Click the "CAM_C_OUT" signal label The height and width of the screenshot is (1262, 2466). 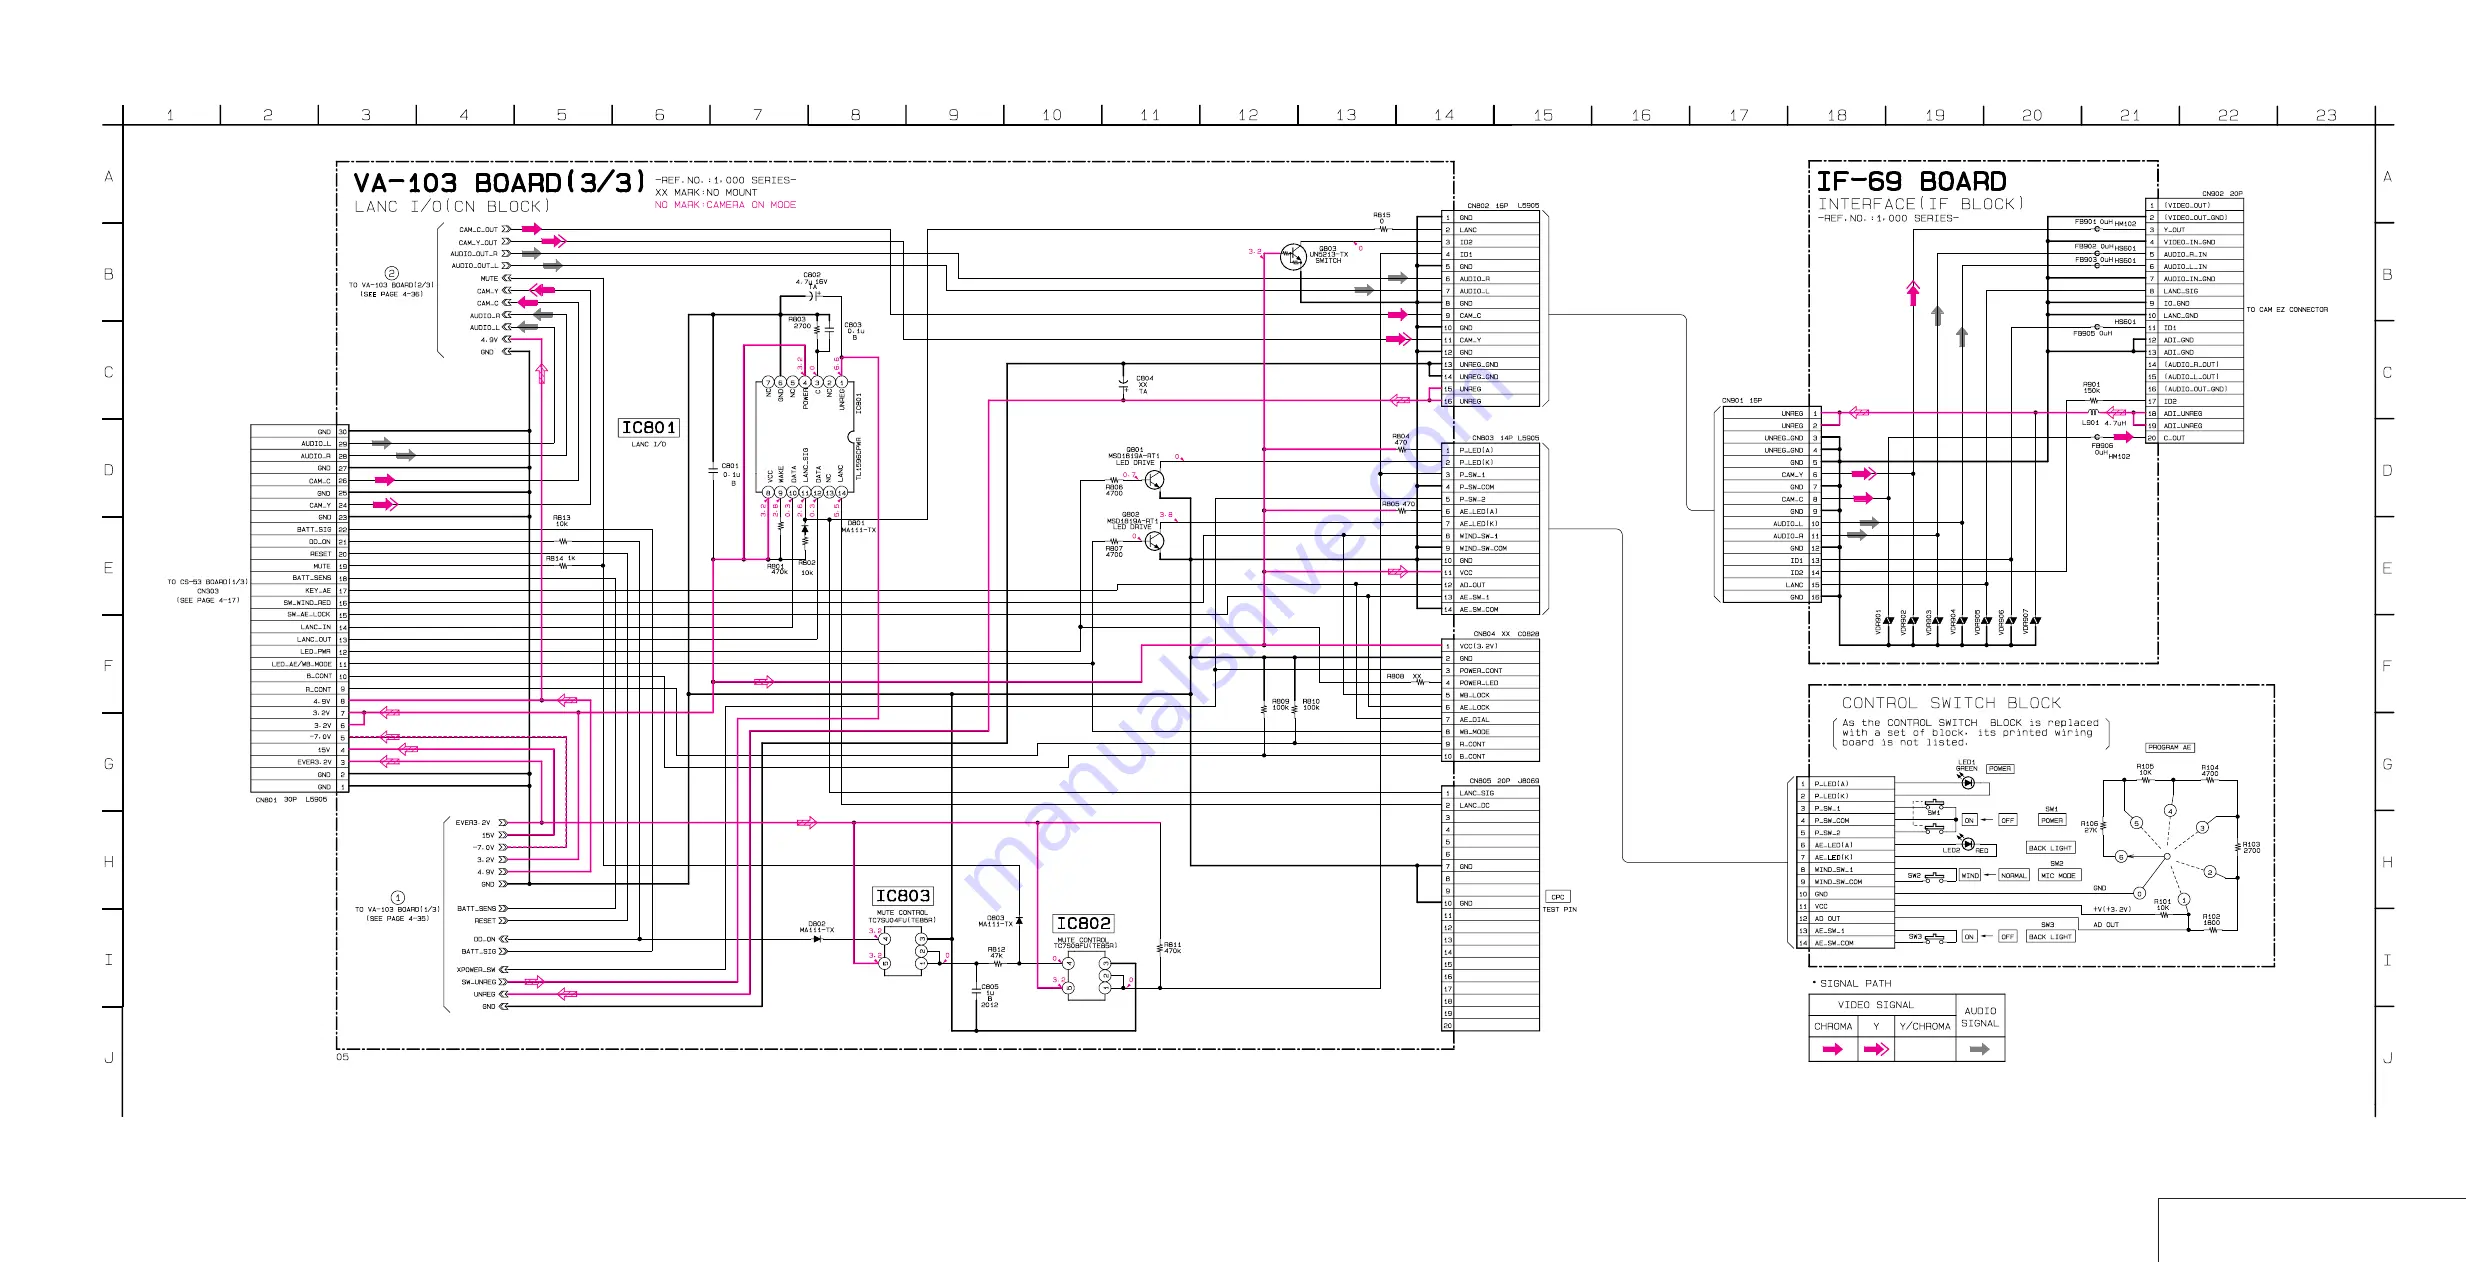[478, 230]
